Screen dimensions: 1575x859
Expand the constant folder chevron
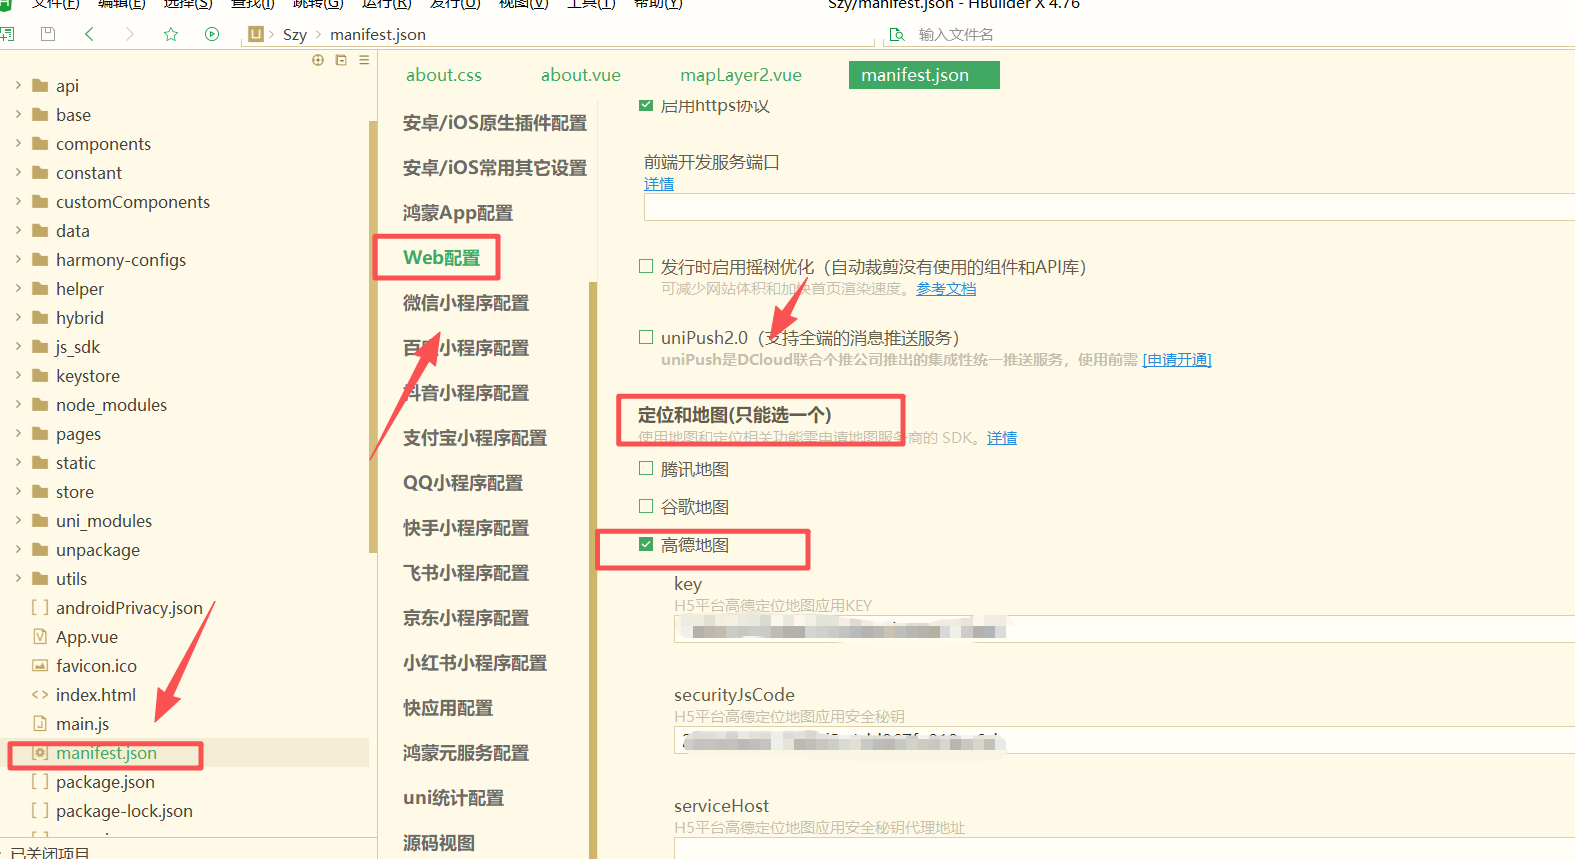pos(18,172)
